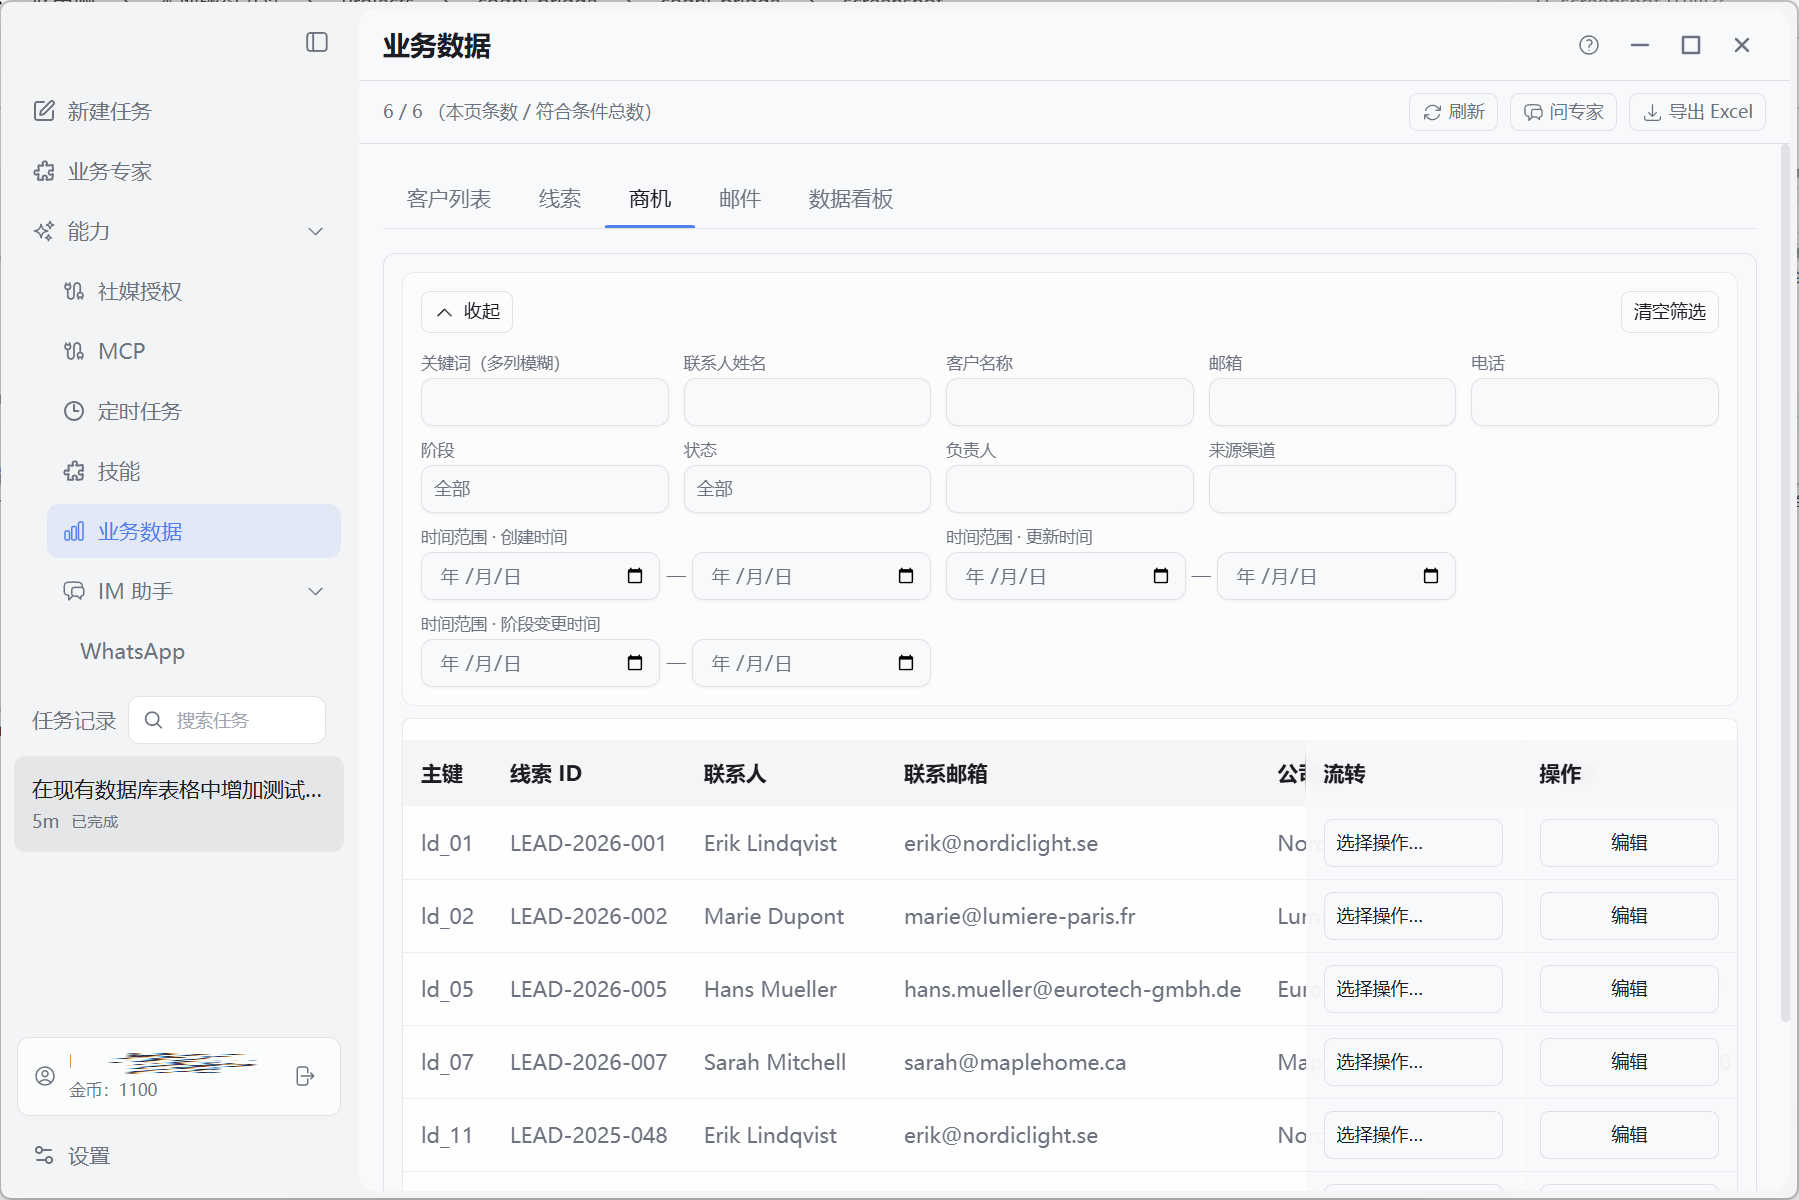Viewport: 1799px width, 1200px height.
Task: Click cell LEAD-2025-048
Action: (588, 1135)
